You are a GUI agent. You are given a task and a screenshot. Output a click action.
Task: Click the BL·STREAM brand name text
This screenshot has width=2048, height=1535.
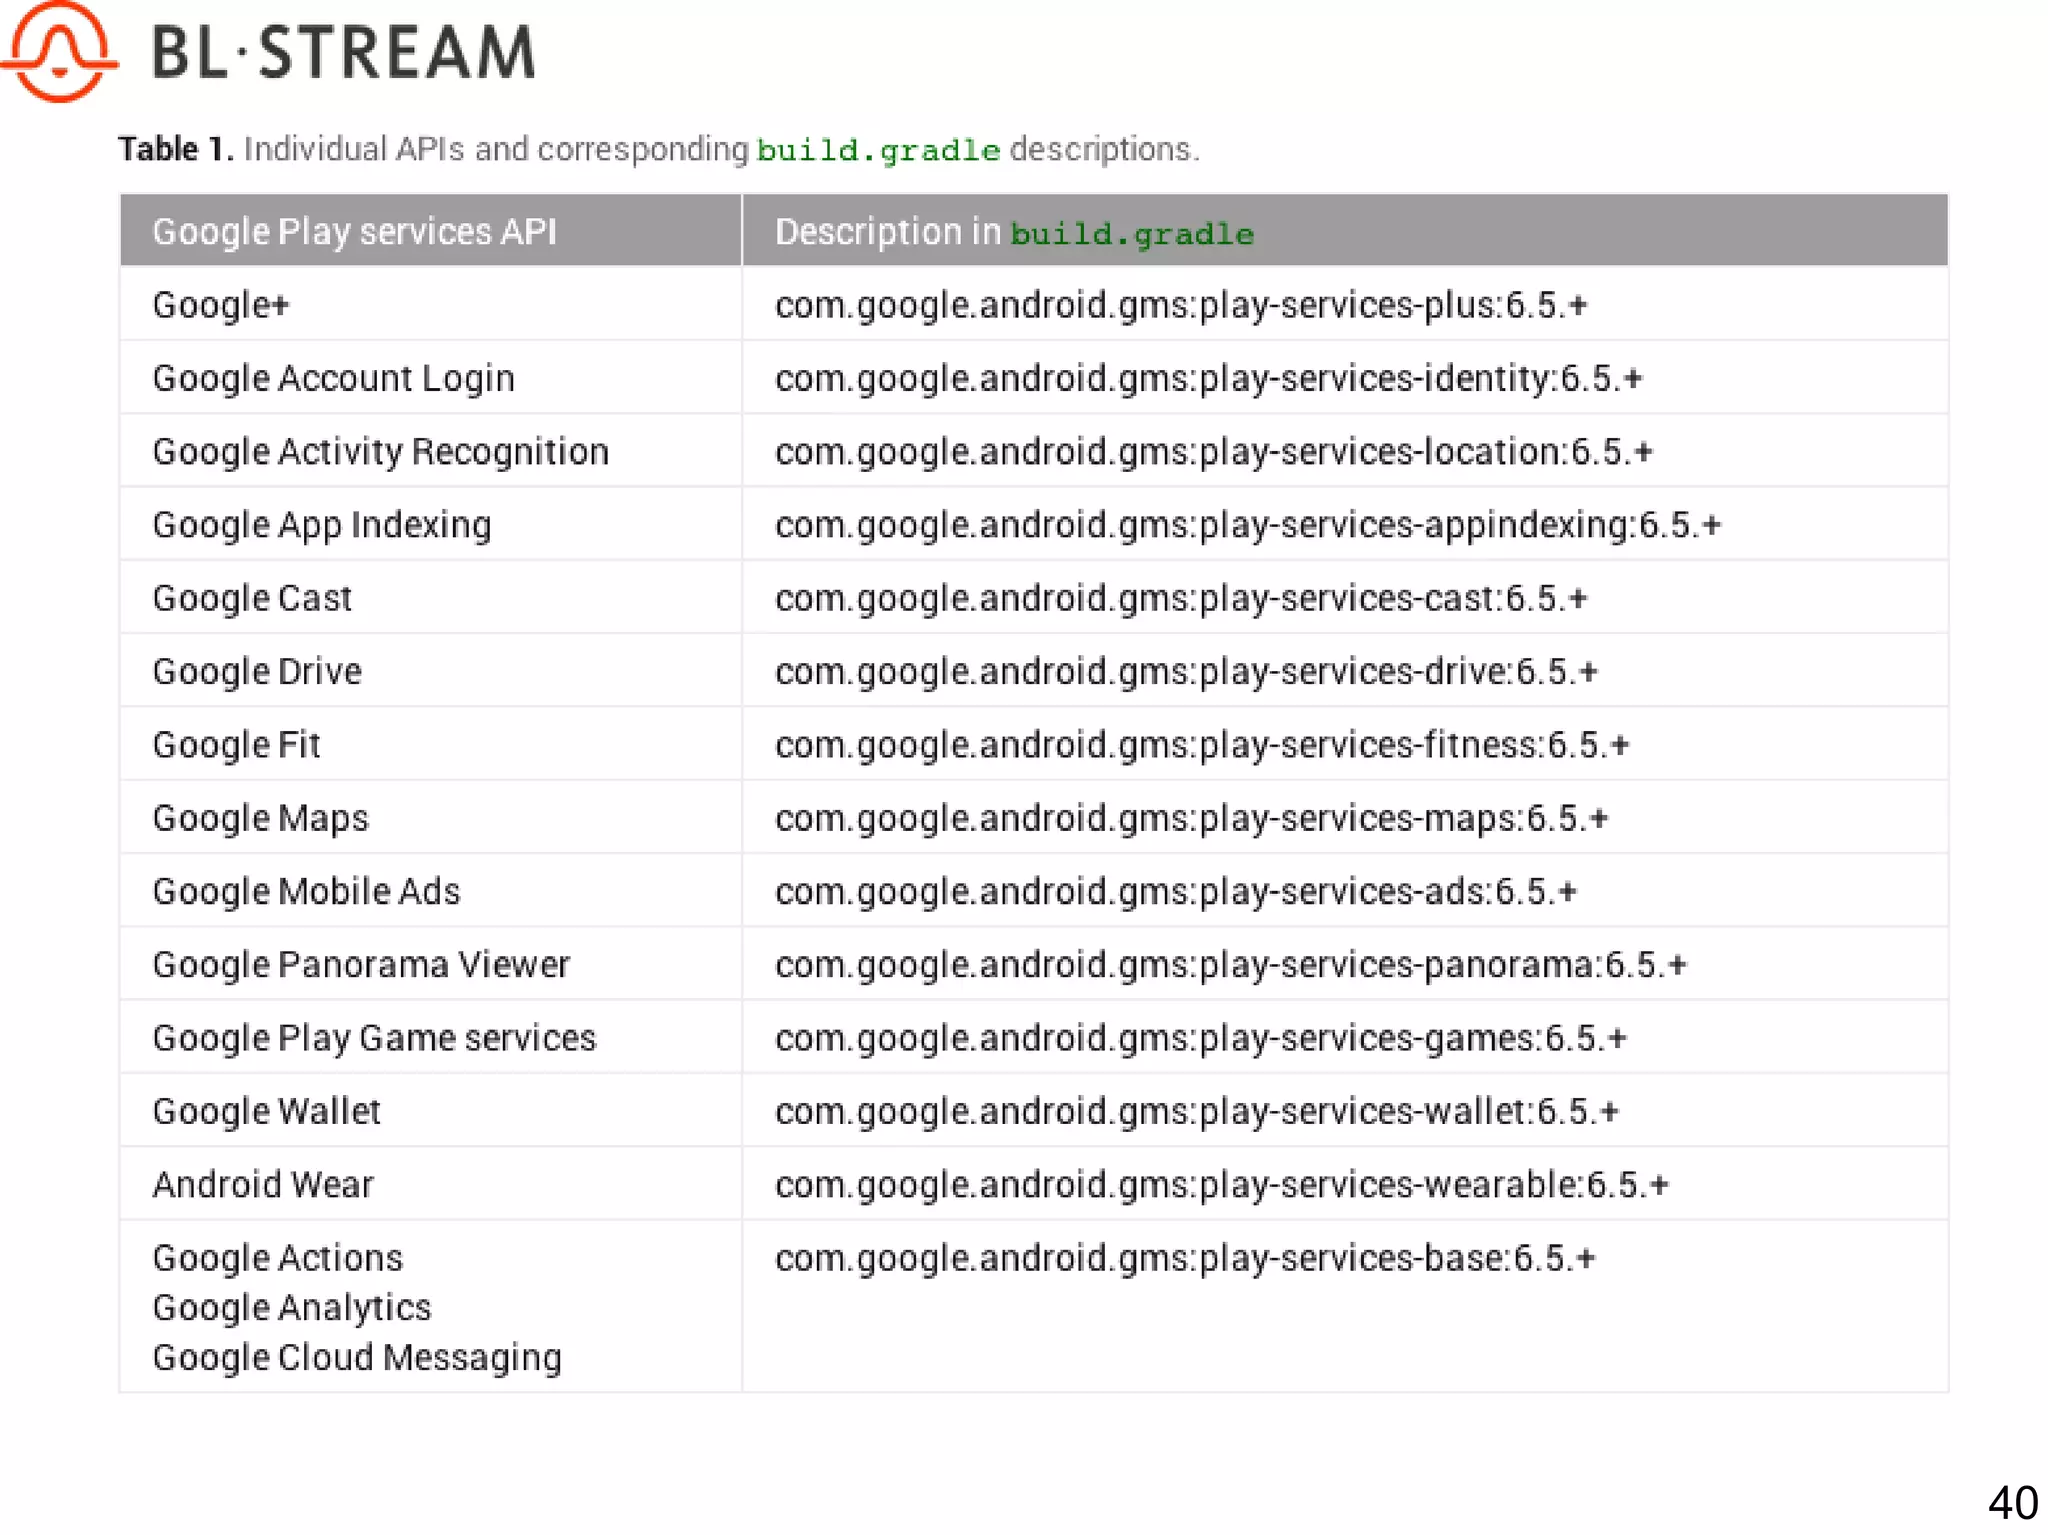(x=343, y=53)
